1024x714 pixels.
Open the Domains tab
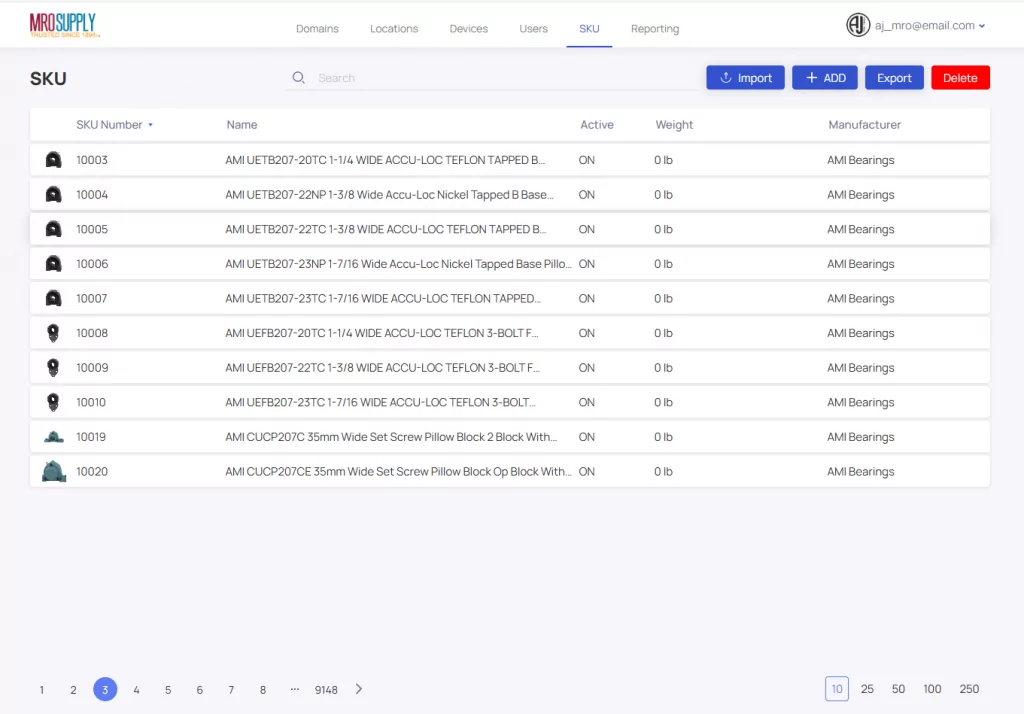[x=317, y=29]
